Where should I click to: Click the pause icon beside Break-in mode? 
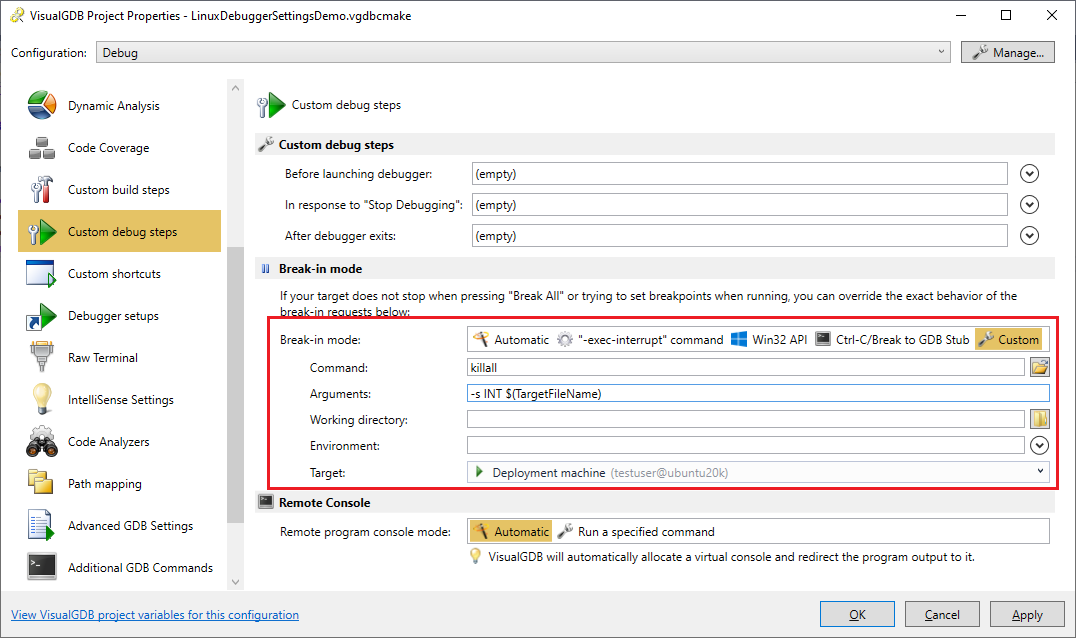pos(266,269)
